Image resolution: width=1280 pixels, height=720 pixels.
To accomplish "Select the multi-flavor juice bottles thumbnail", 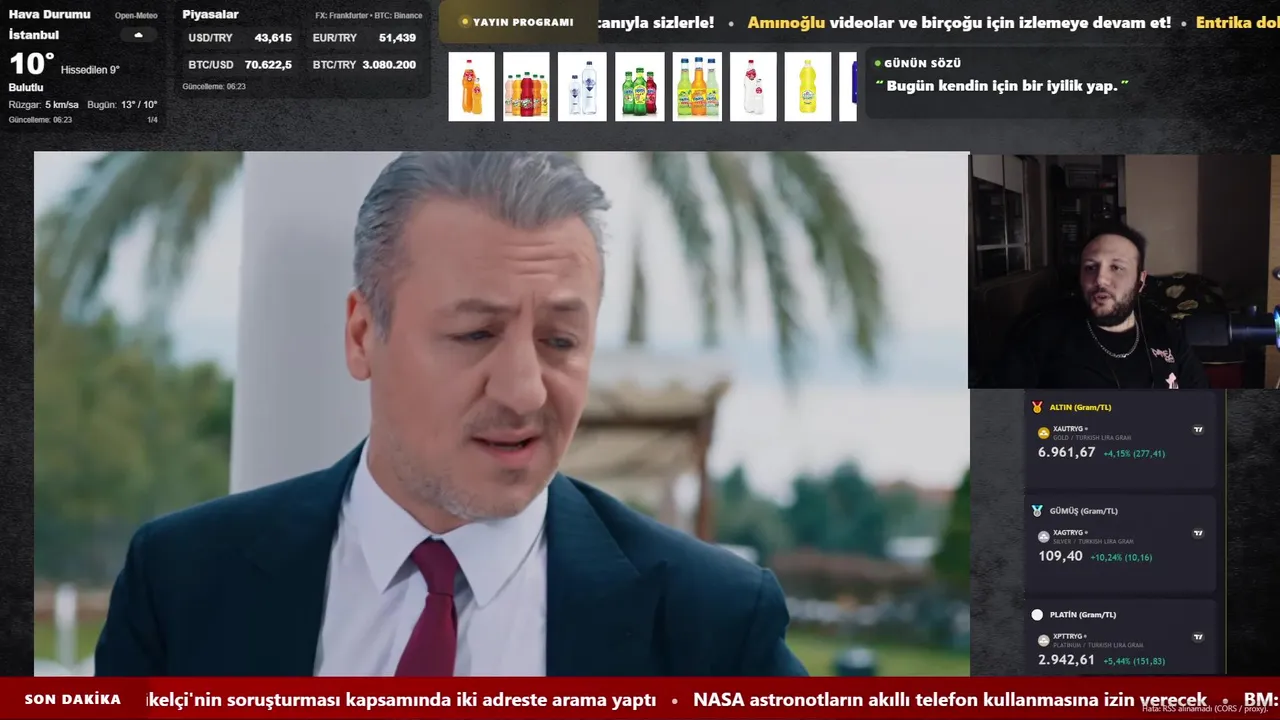I will click(526, 87).
